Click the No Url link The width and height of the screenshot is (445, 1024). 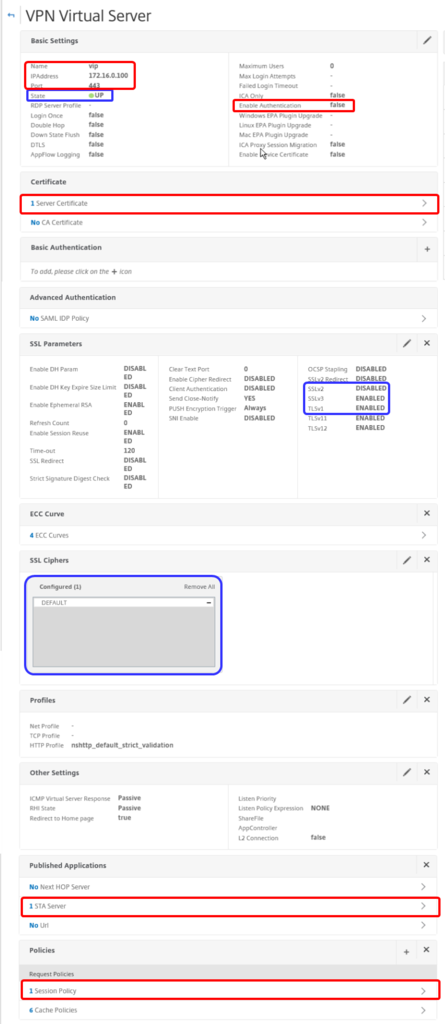(39, 925)
